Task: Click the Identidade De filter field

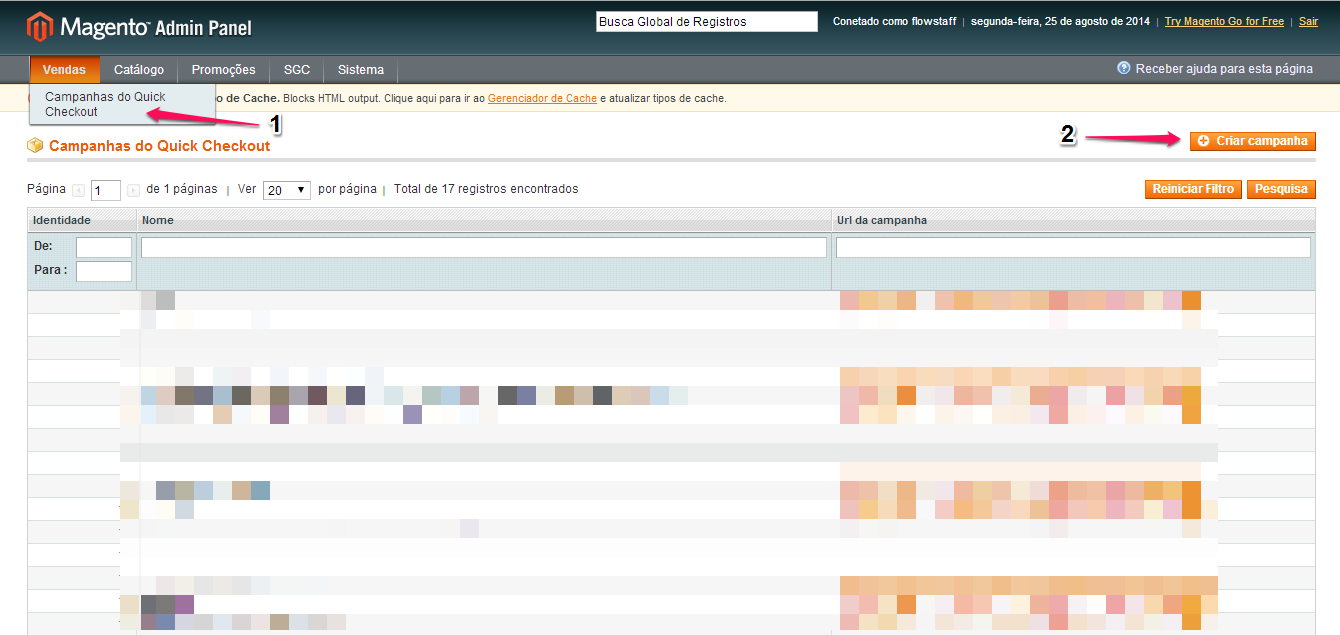Action: (x=104, y=247)
